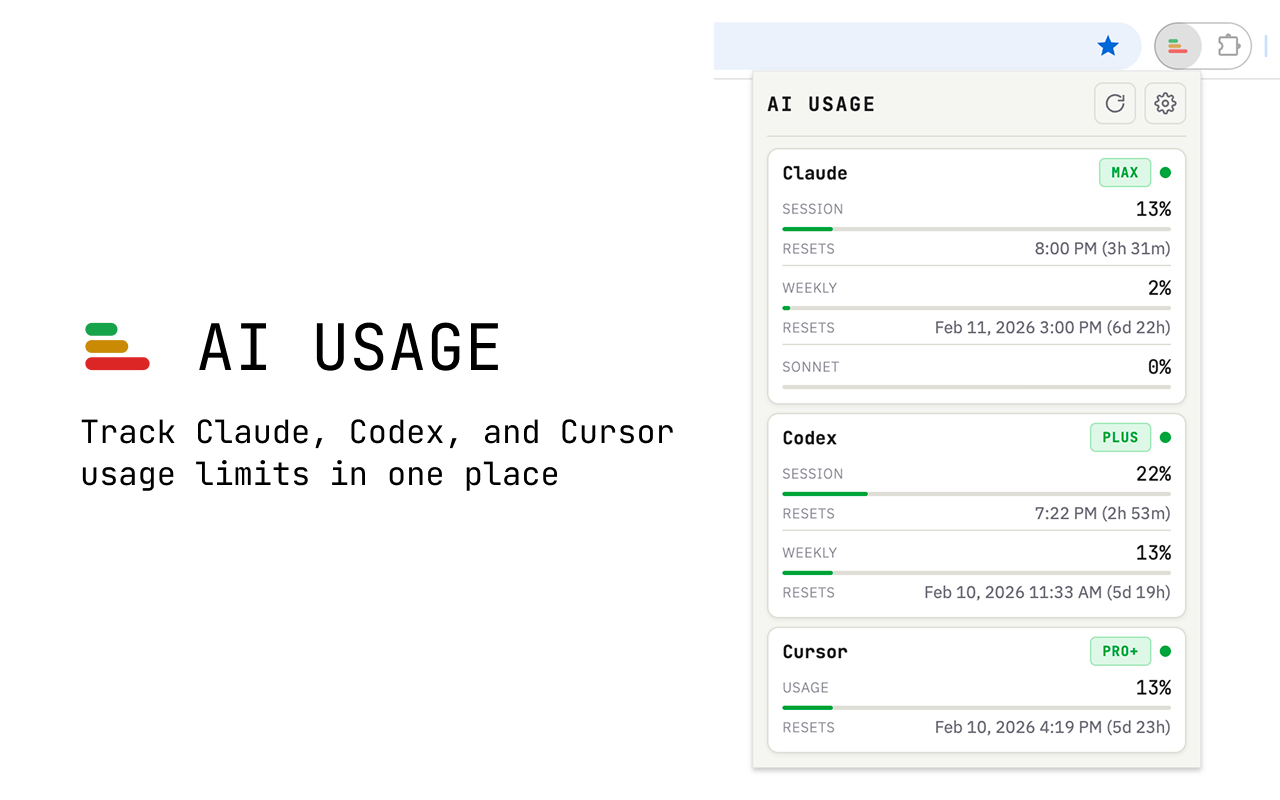This screenshot has height=800, width=1280.
Task: Click the PLUS plan badge on Codex
Action: point(1120,437)
